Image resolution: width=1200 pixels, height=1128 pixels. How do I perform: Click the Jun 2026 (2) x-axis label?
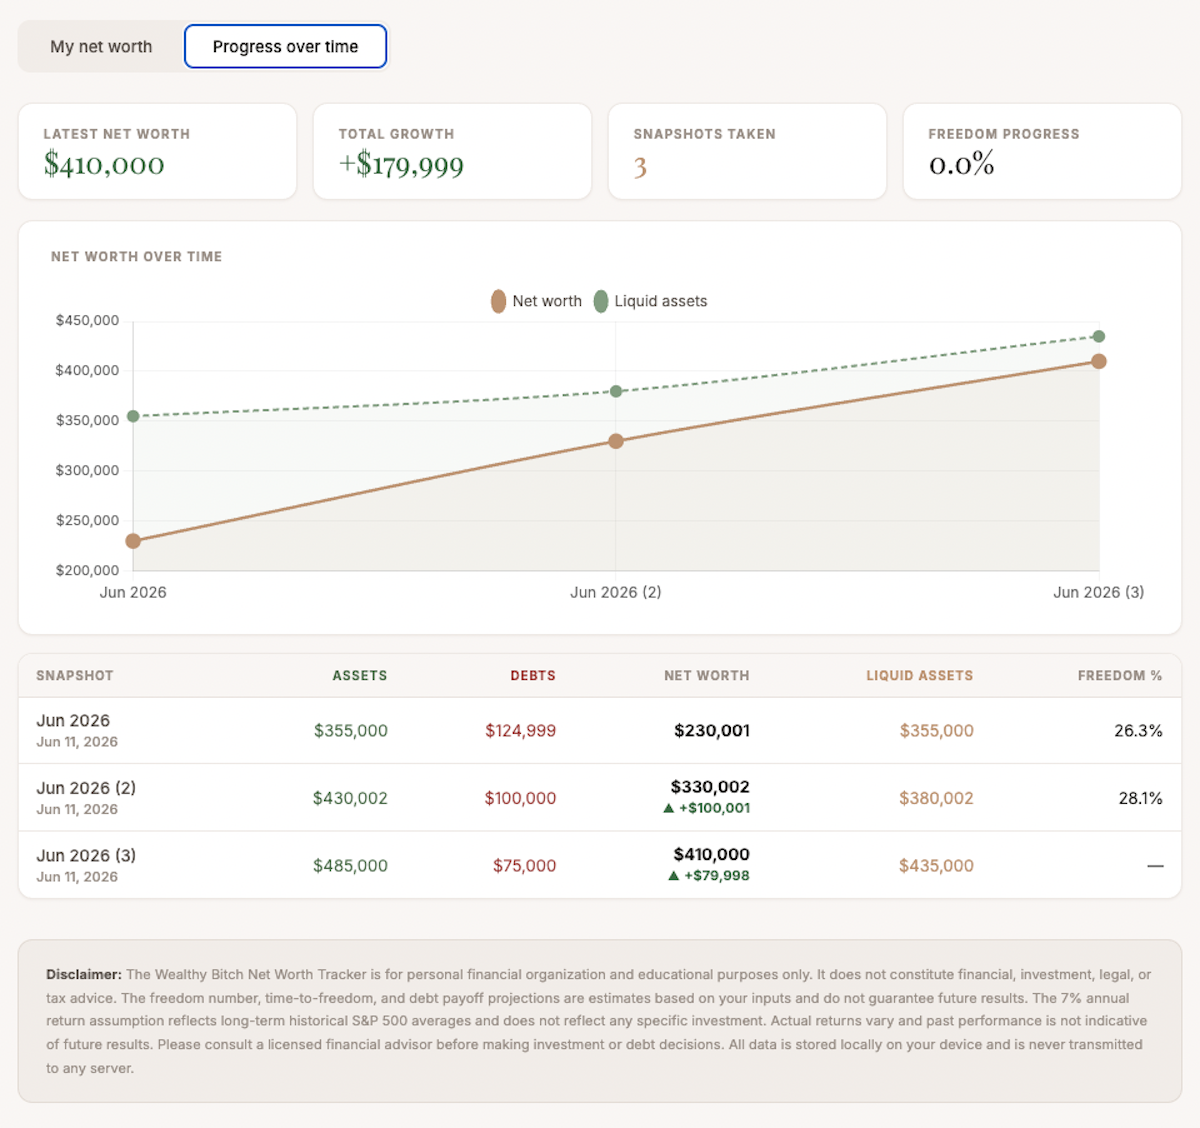[616, 592]
